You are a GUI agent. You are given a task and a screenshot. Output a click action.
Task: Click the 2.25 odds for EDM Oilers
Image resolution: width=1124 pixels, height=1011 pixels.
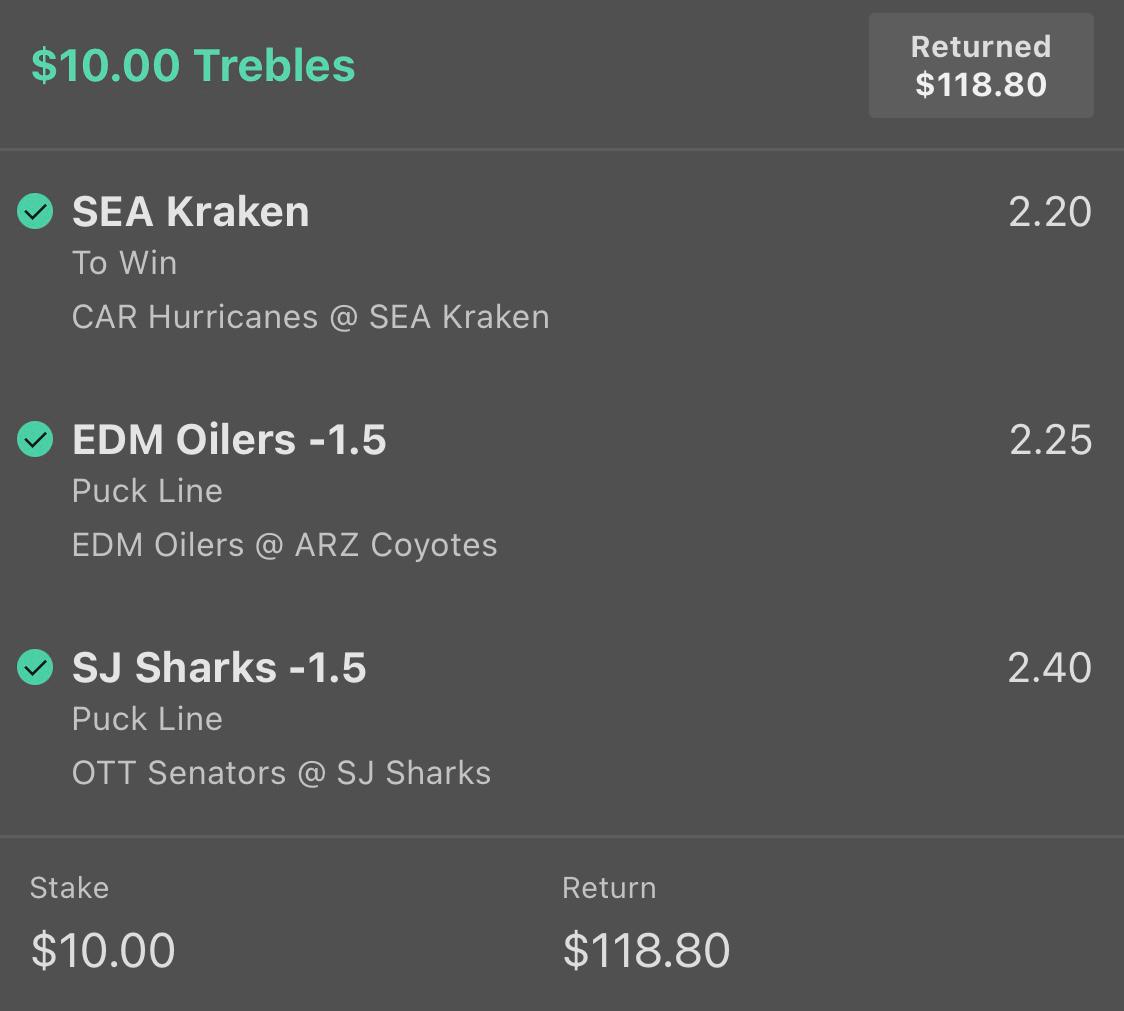[1050, 439]
